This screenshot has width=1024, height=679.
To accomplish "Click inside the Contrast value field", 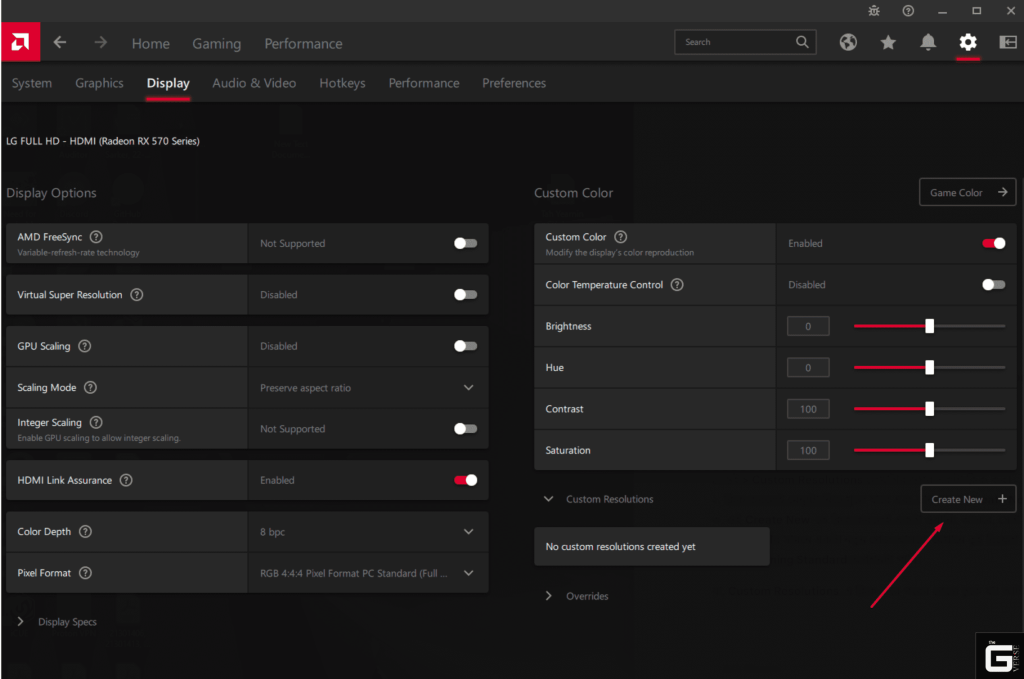I will pyautogui.click(x=807, y=408).
